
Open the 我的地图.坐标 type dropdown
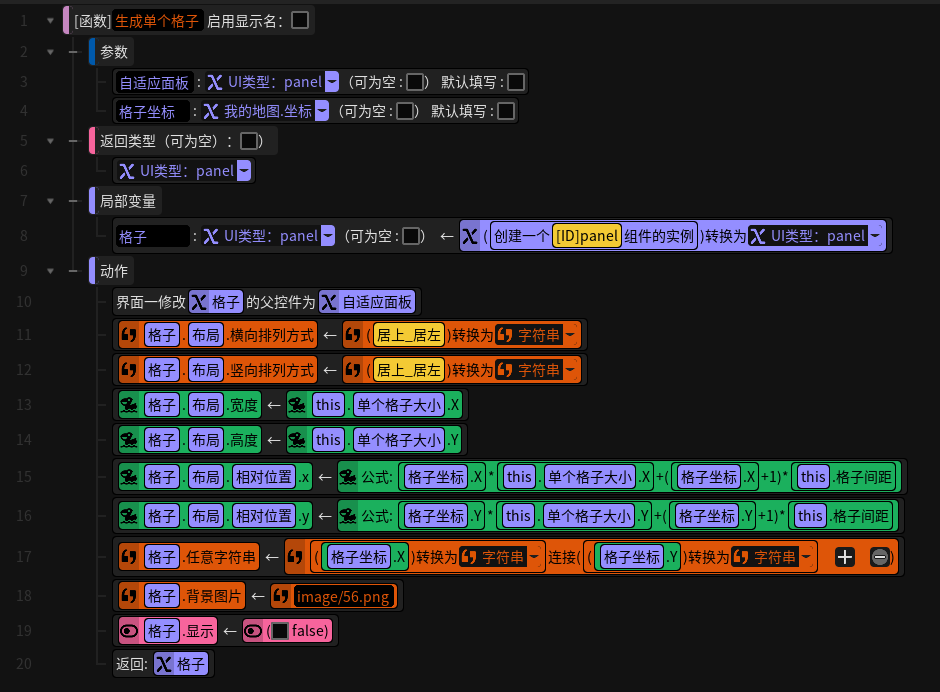[x=322, y=111]
